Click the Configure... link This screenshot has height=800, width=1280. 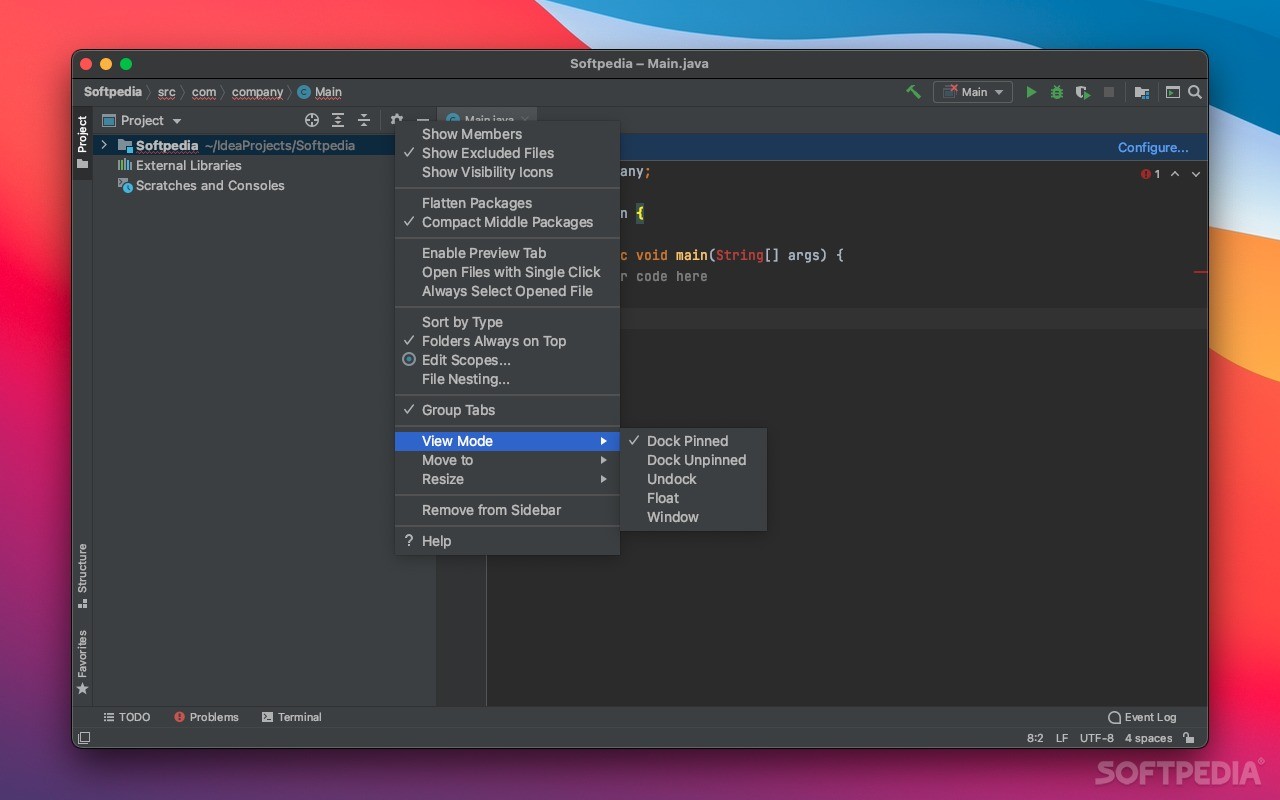click(x=1153, y=147)
